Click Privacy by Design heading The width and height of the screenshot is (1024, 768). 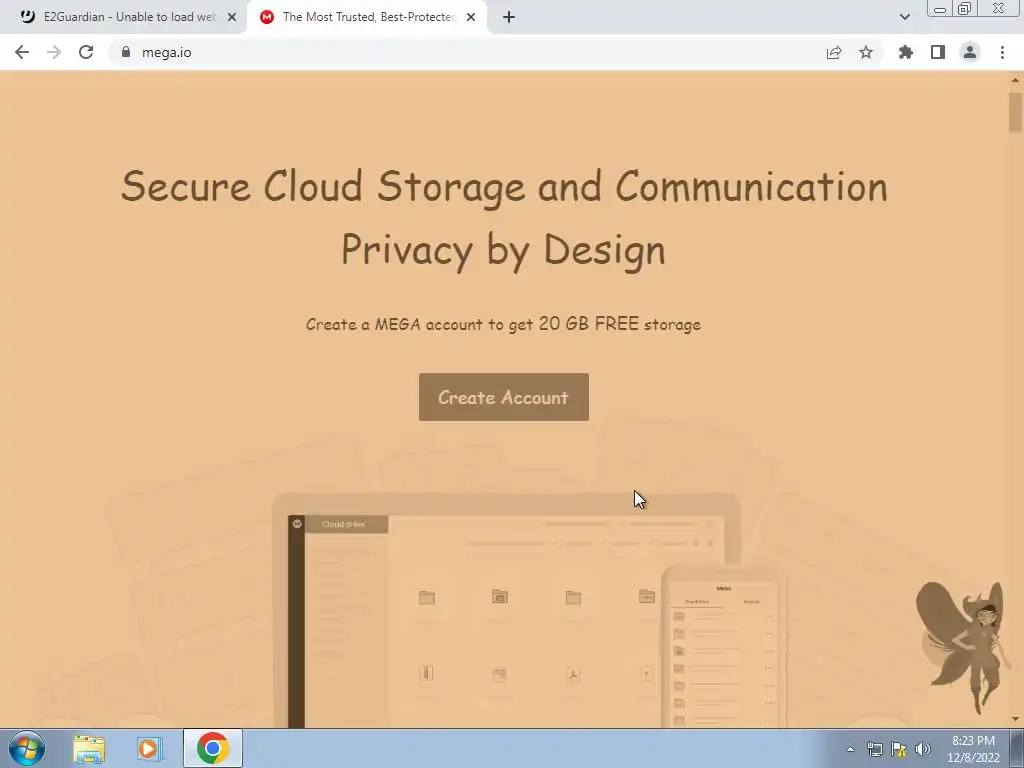[504, 250]
